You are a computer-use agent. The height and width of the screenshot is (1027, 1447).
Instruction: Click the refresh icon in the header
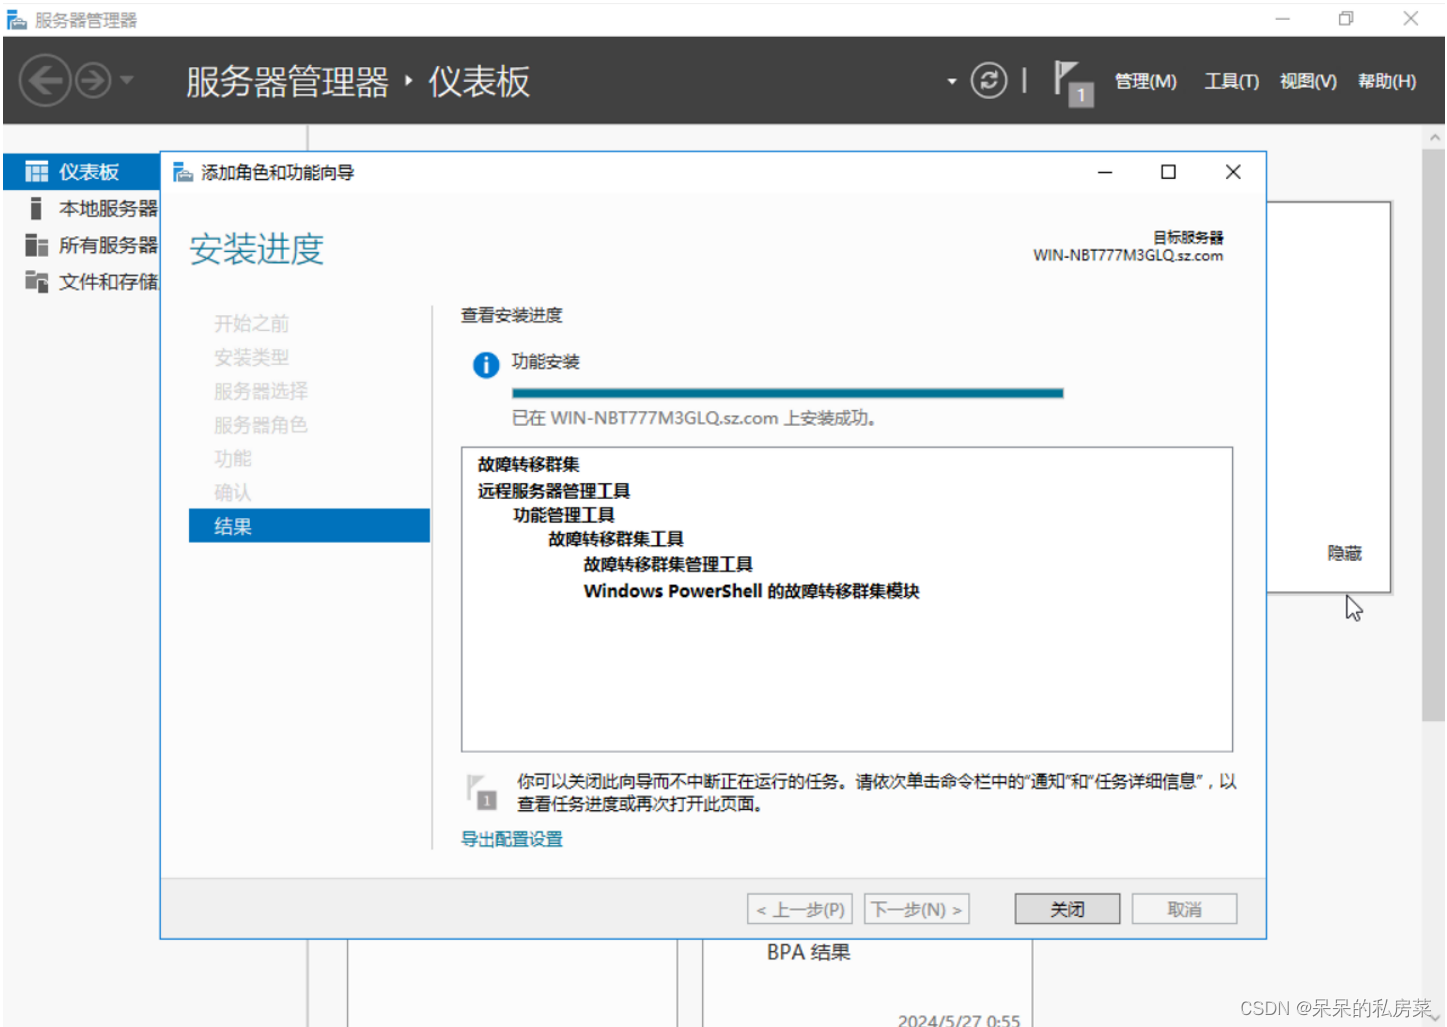click(989, 80)
